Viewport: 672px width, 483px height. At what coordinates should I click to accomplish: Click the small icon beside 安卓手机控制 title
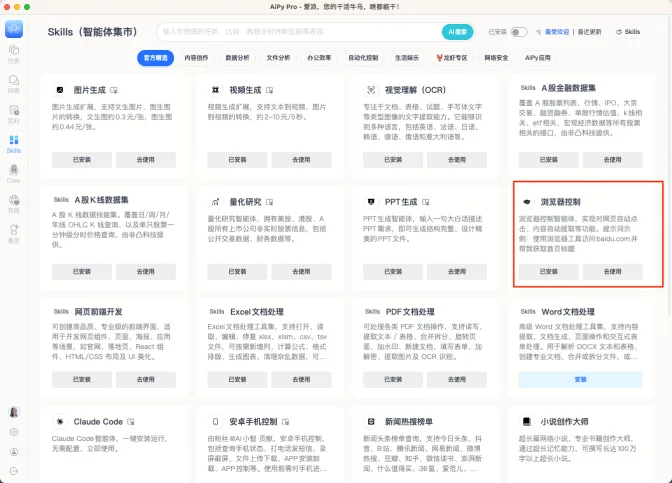(x=285, y=422)
